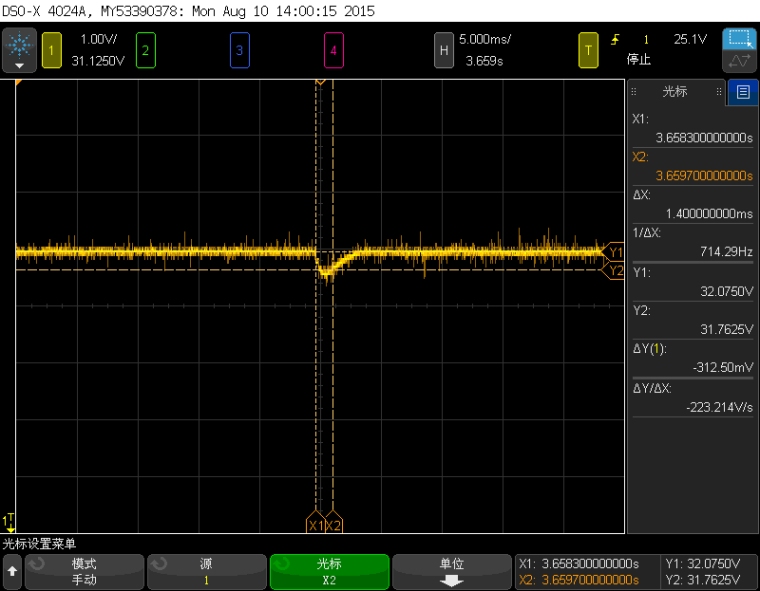
Task: Click the yellow trigger T badge
Action: [x=589, y=48]
